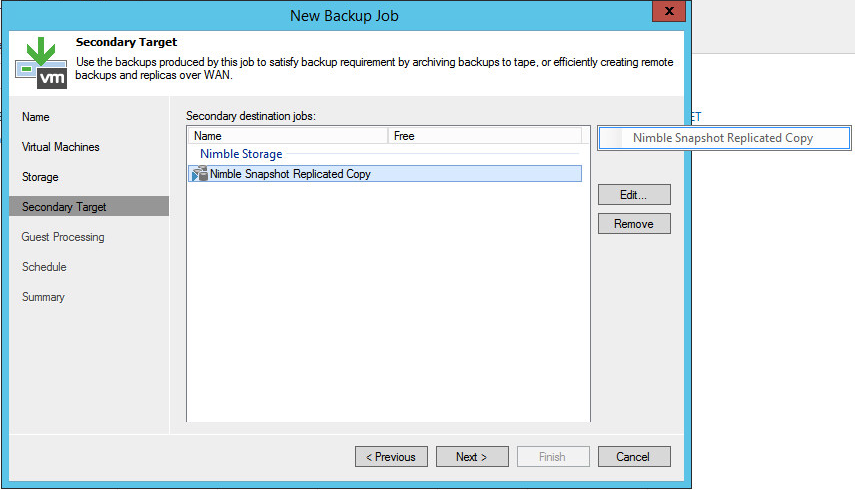Click the Edit... button
This screenshot has width=855, height=490.
pyautogui.click(x=634, y=195)
